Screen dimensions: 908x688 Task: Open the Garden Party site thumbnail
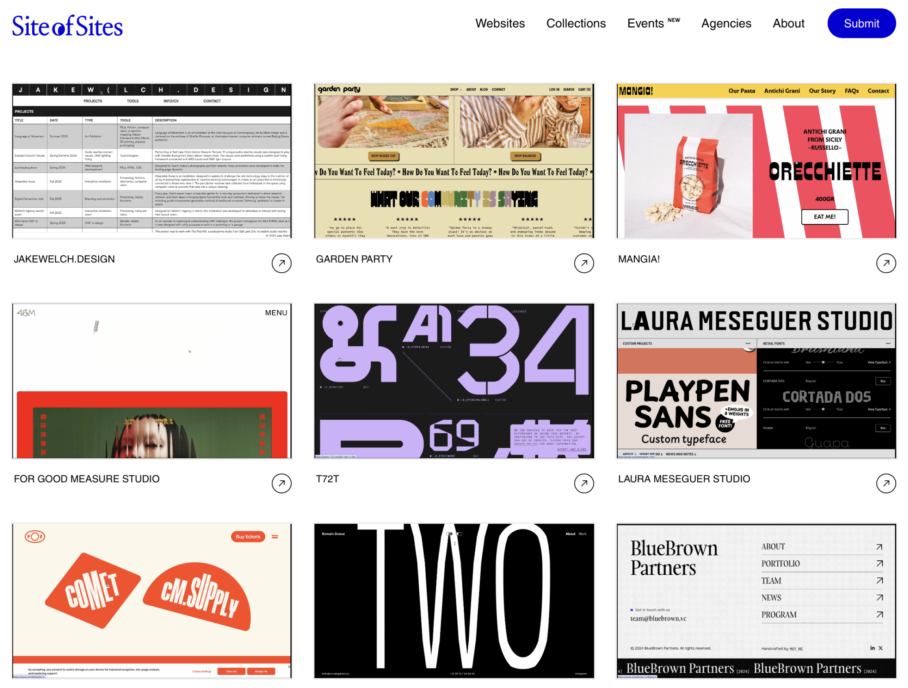pyautogui.click(x=454, y=160)
